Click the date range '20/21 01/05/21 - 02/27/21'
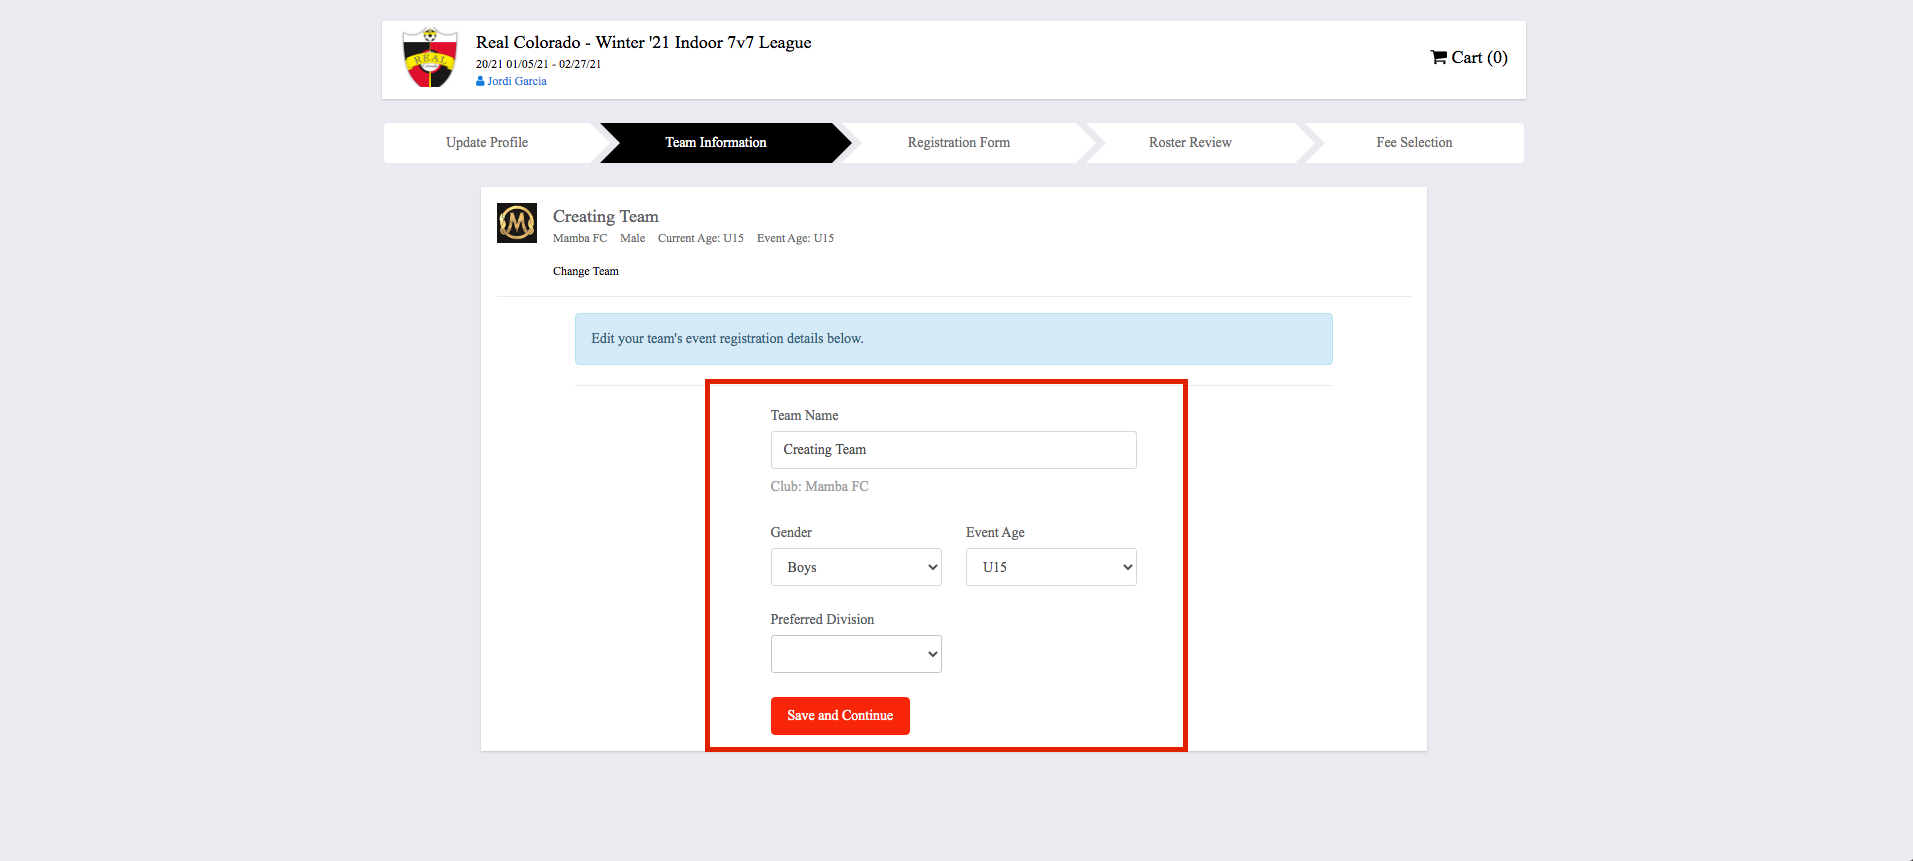Viewport: 1913px width, 861px height. [x=539, y=64]
